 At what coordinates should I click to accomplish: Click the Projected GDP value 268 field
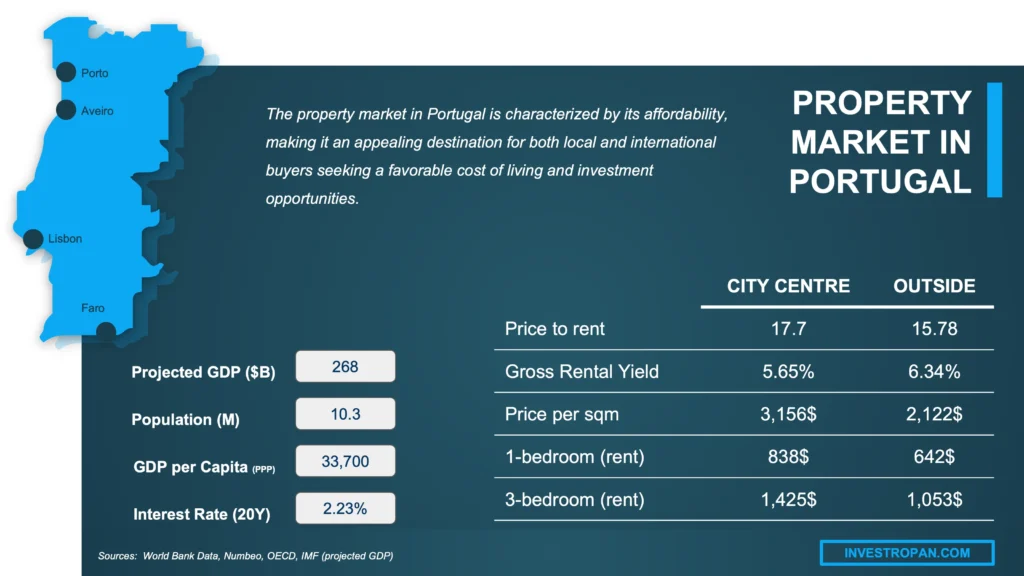(x=345, y=367)
